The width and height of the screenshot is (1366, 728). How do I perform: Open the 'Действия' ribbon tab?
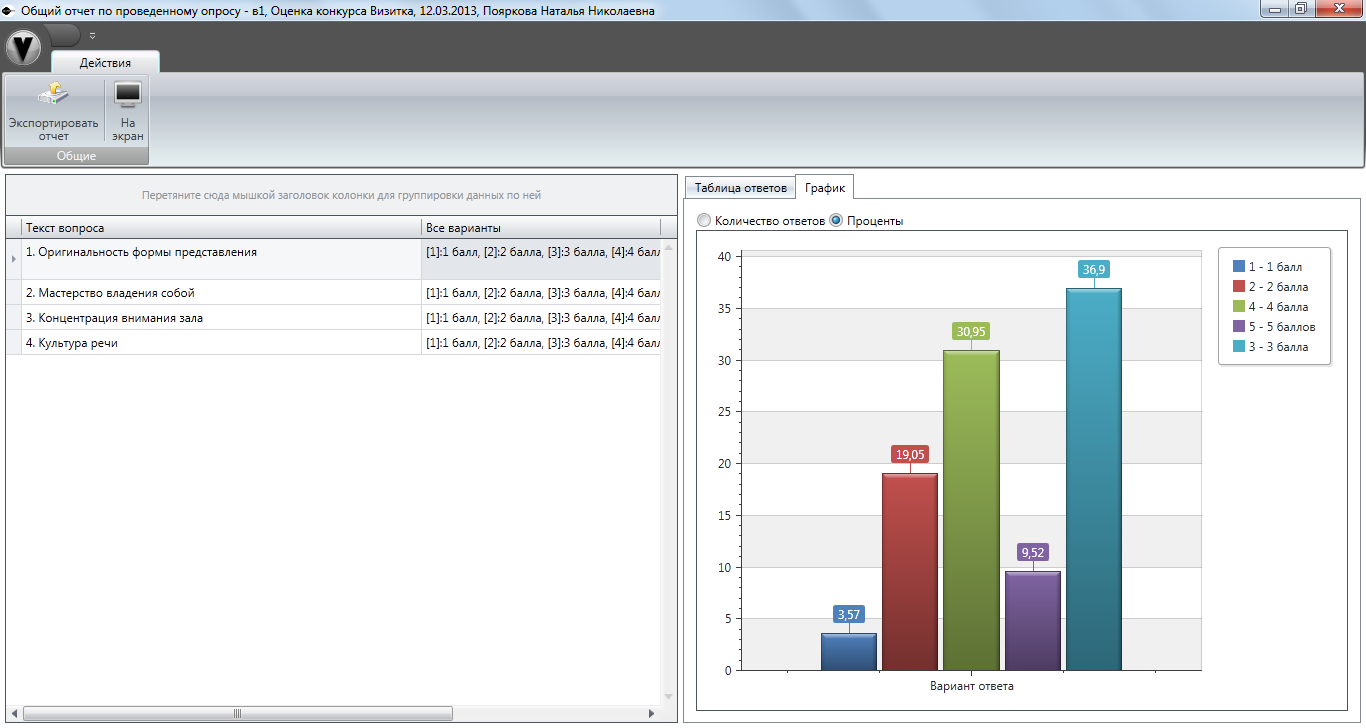[105, 63]
